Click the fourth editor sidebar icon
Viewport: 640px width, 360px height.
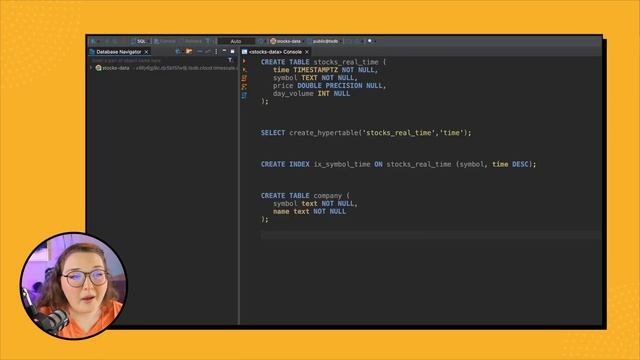coord(244,87)
